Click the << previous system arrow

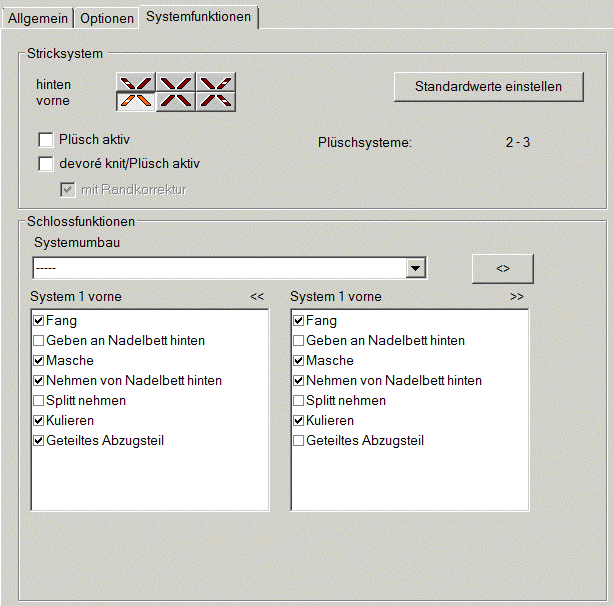click(257, 297)
